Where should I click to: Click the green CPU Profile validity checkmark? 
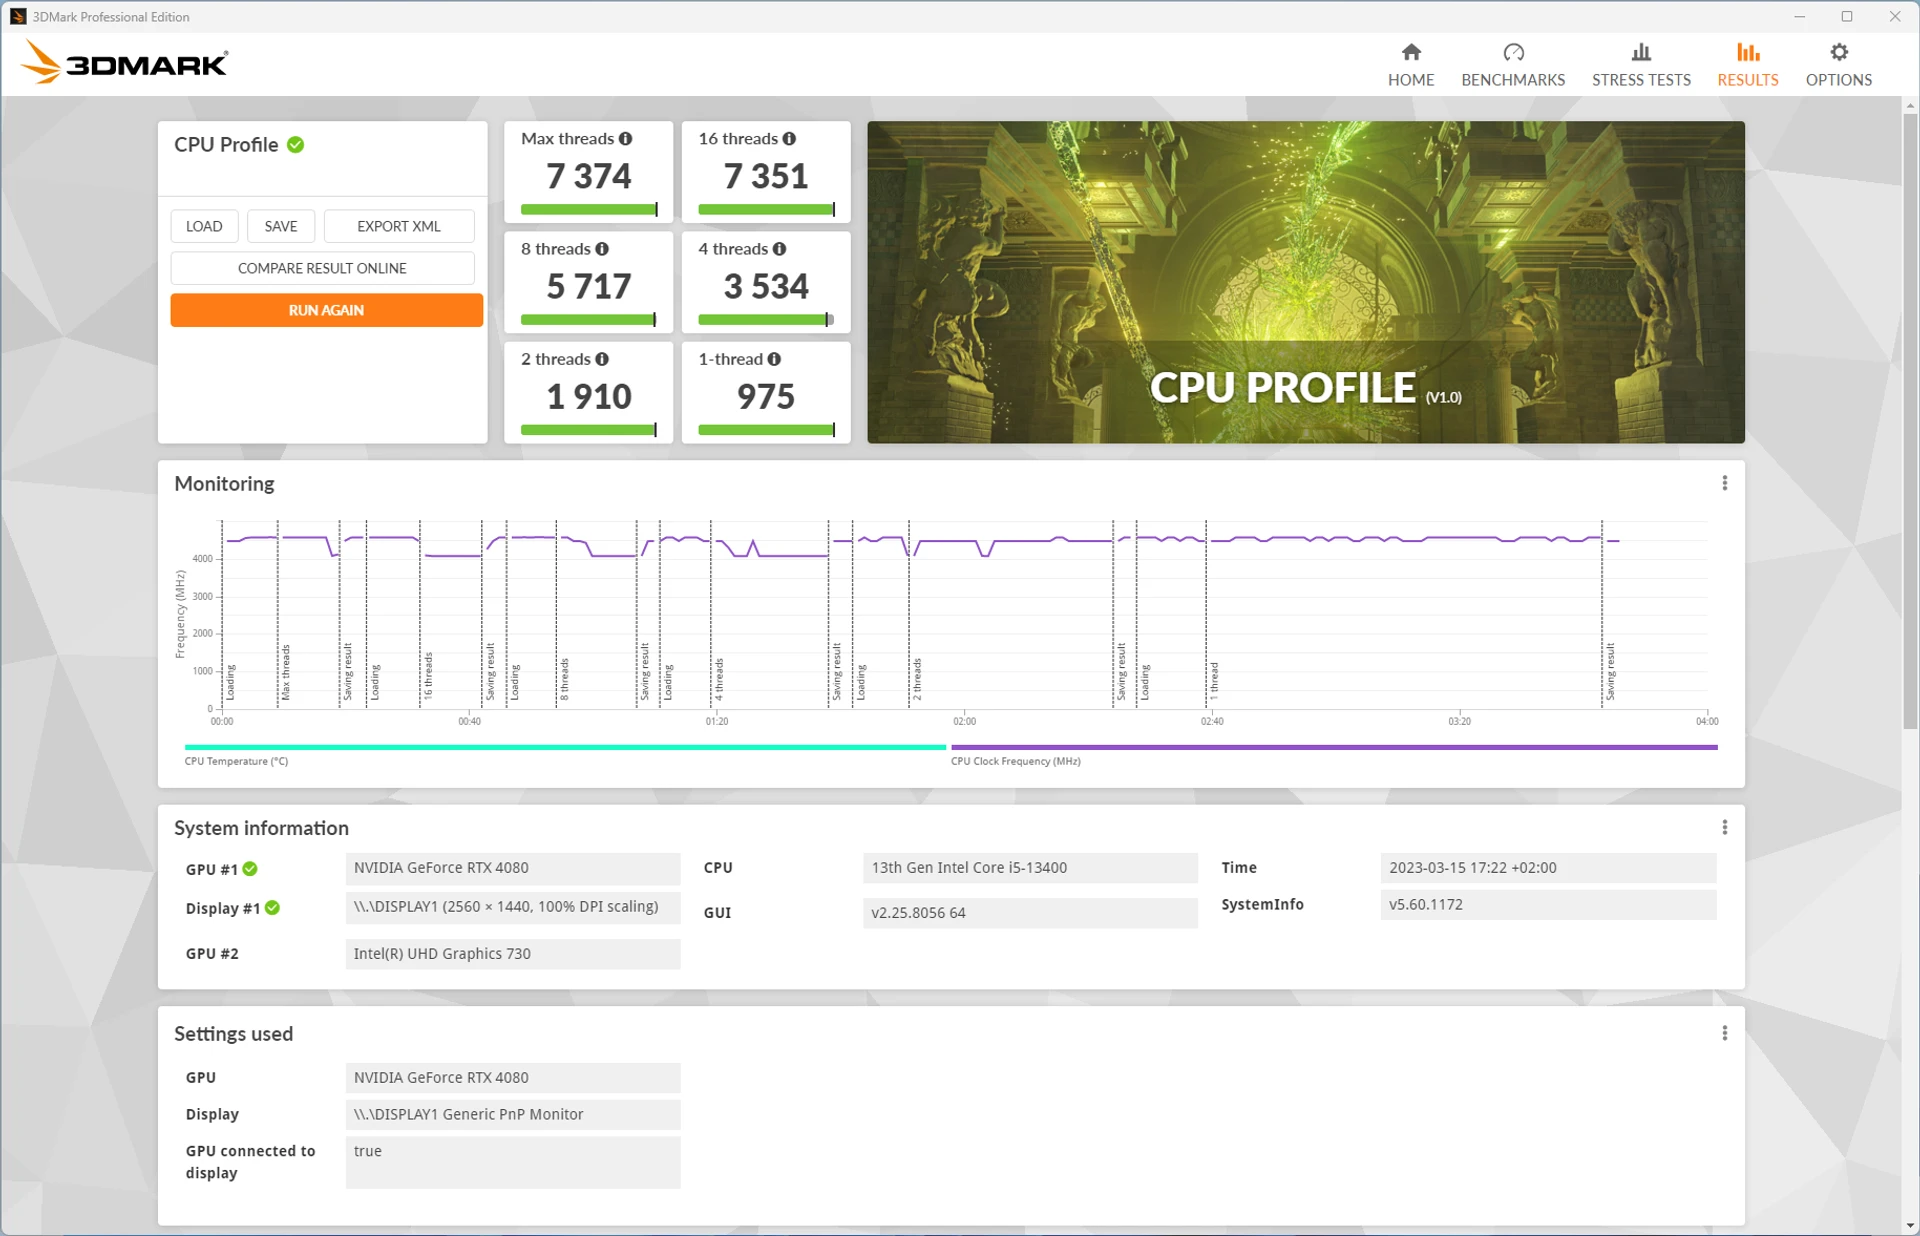tap(295, 145)
